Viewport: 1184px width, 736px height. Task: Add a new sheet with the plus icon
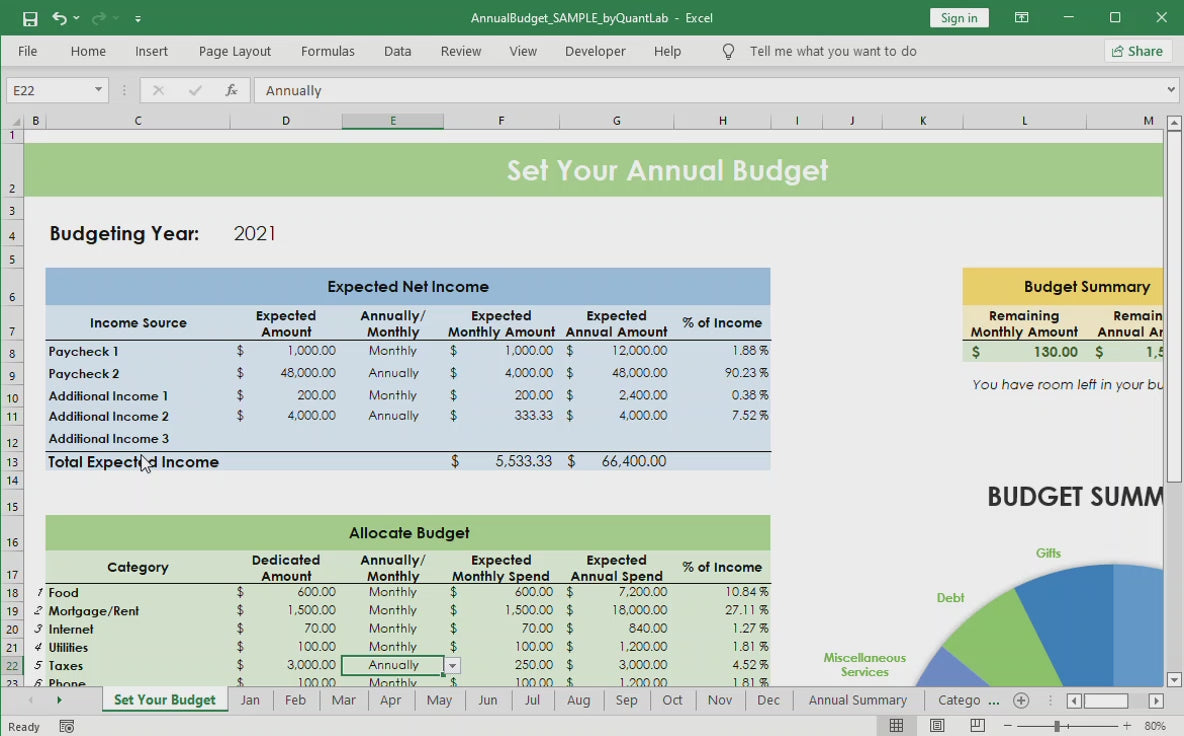tap(1020, 700)
